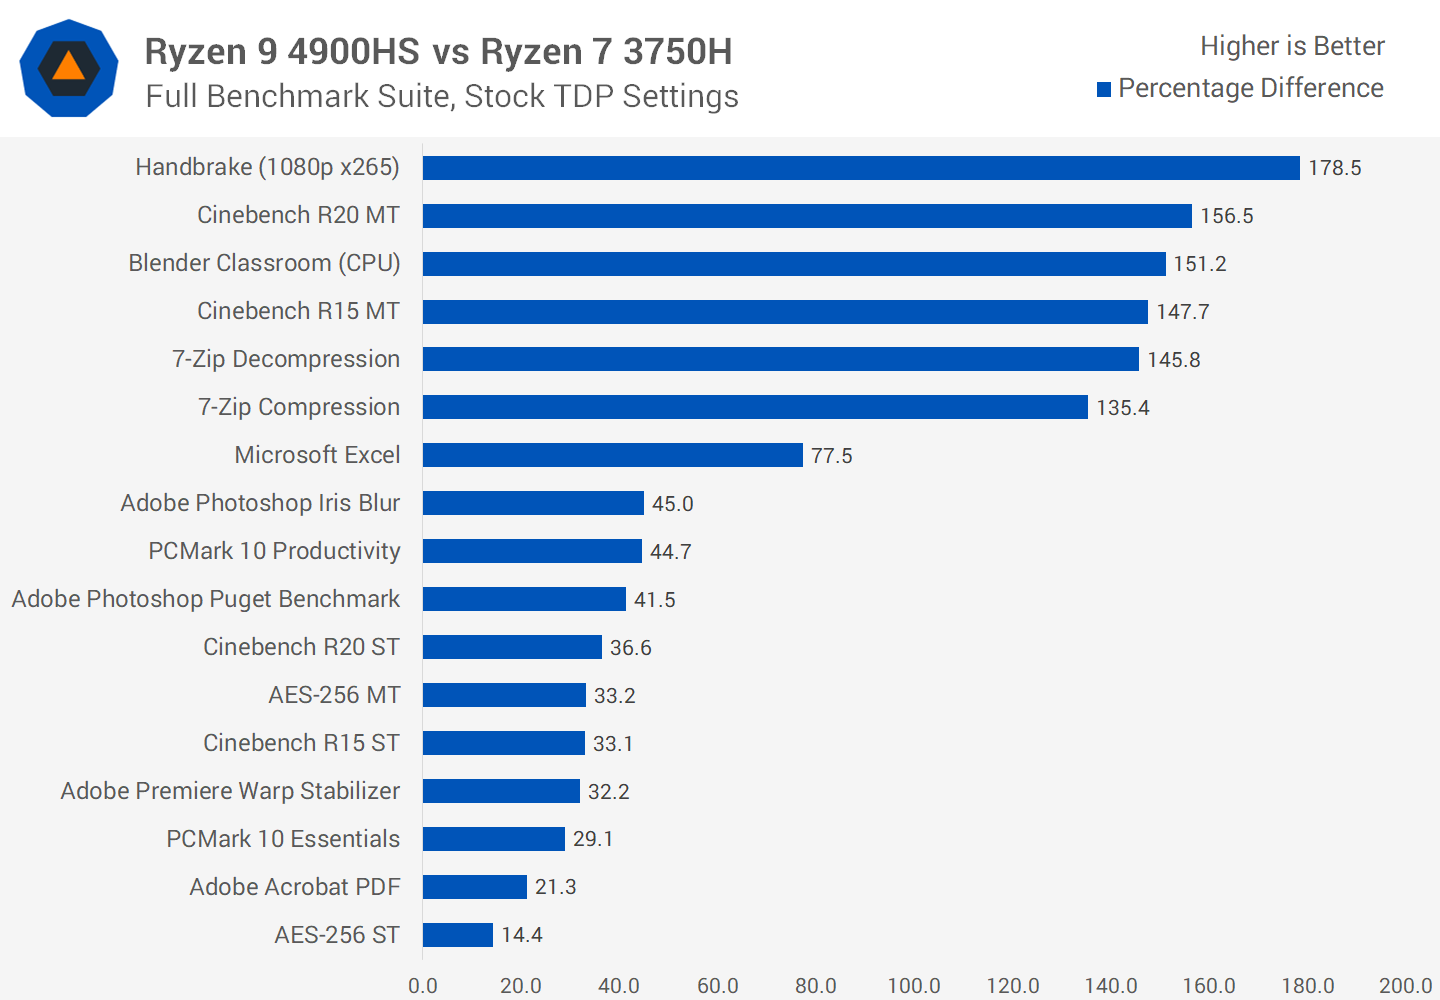Click the PCMark 10 Productivity value 44.7
Viewport: 1440px width, 1000px height.
coord(671,552)
